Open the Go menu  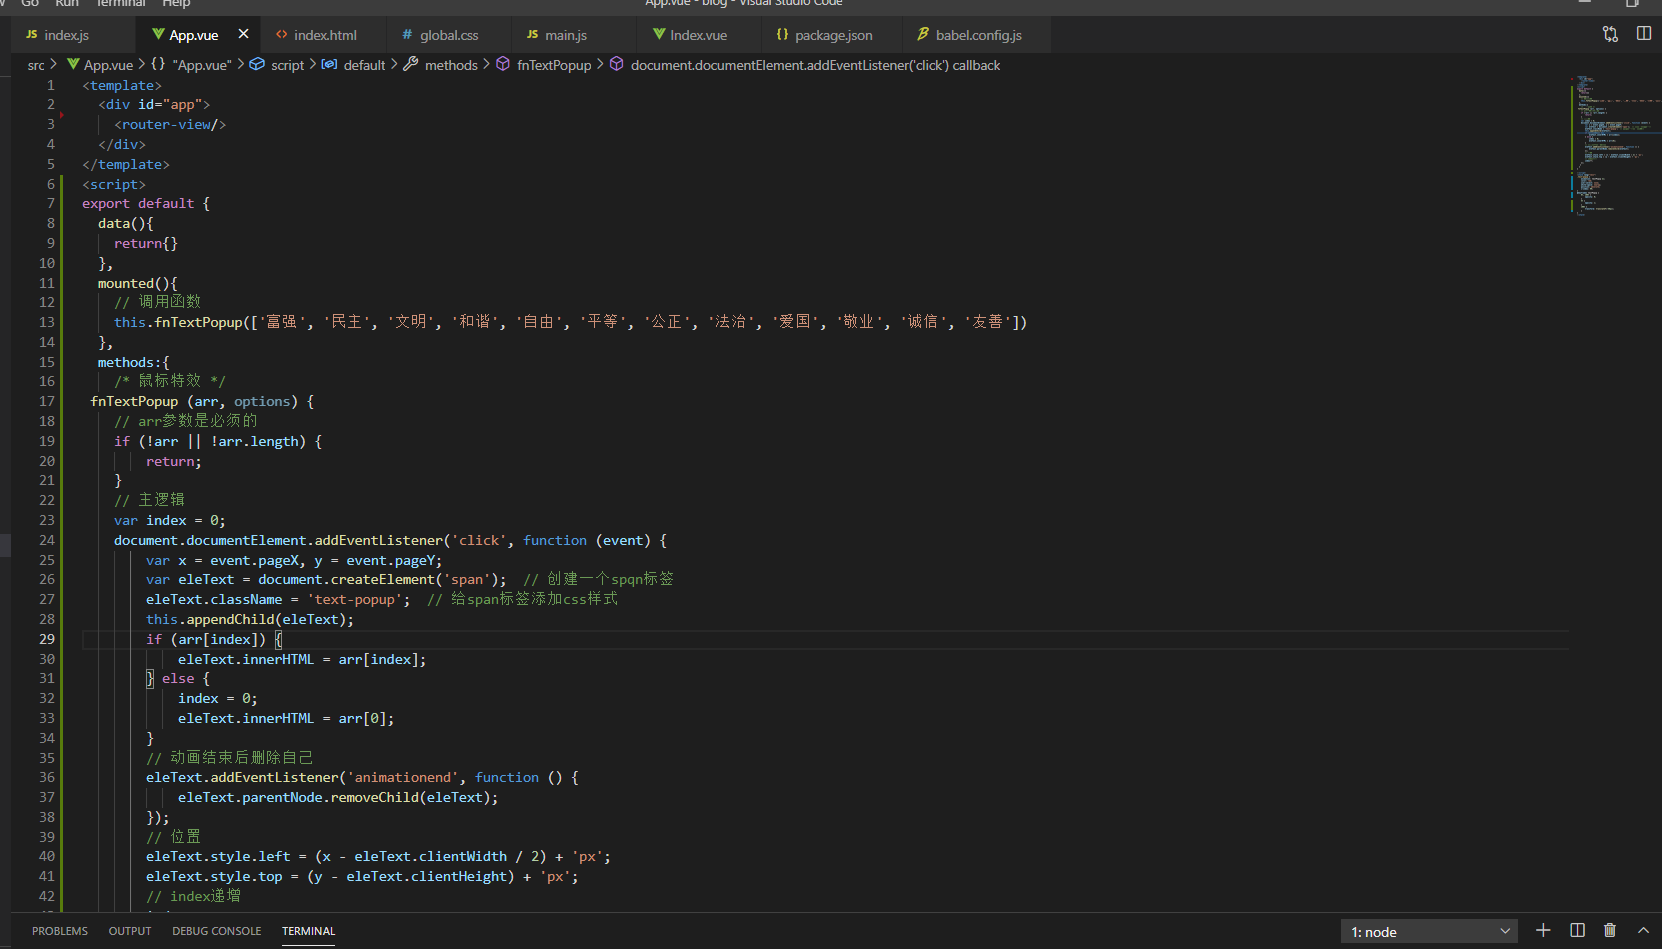click(30, 3)
